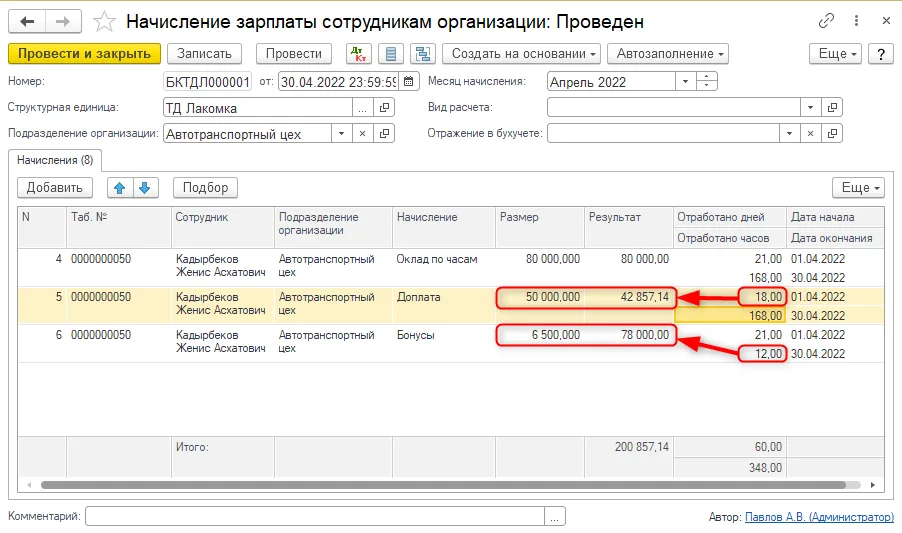This screenshot has height=533, width=902.
Task: Copy link to document with chain icon
Action: click(826, 21)
